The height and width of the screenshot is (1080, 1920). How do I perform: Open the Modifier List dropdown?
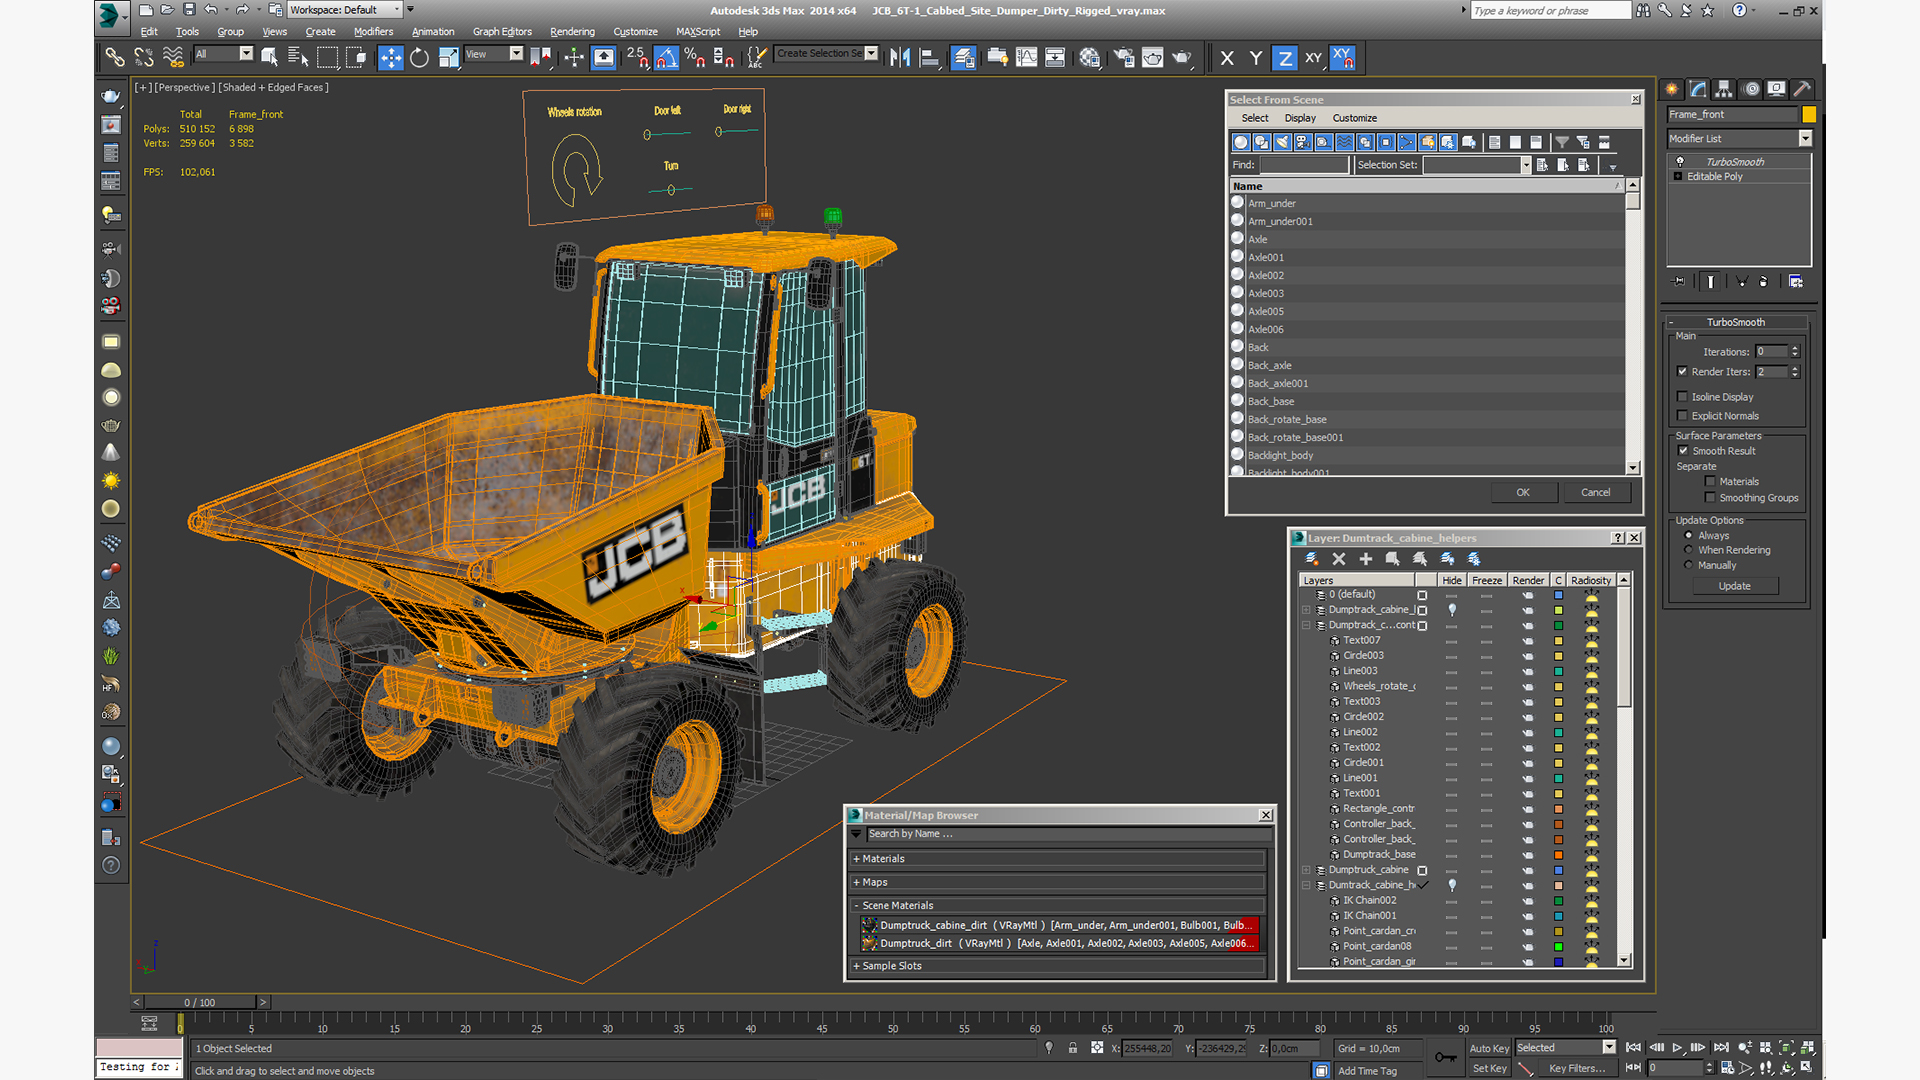[1740, 139]
